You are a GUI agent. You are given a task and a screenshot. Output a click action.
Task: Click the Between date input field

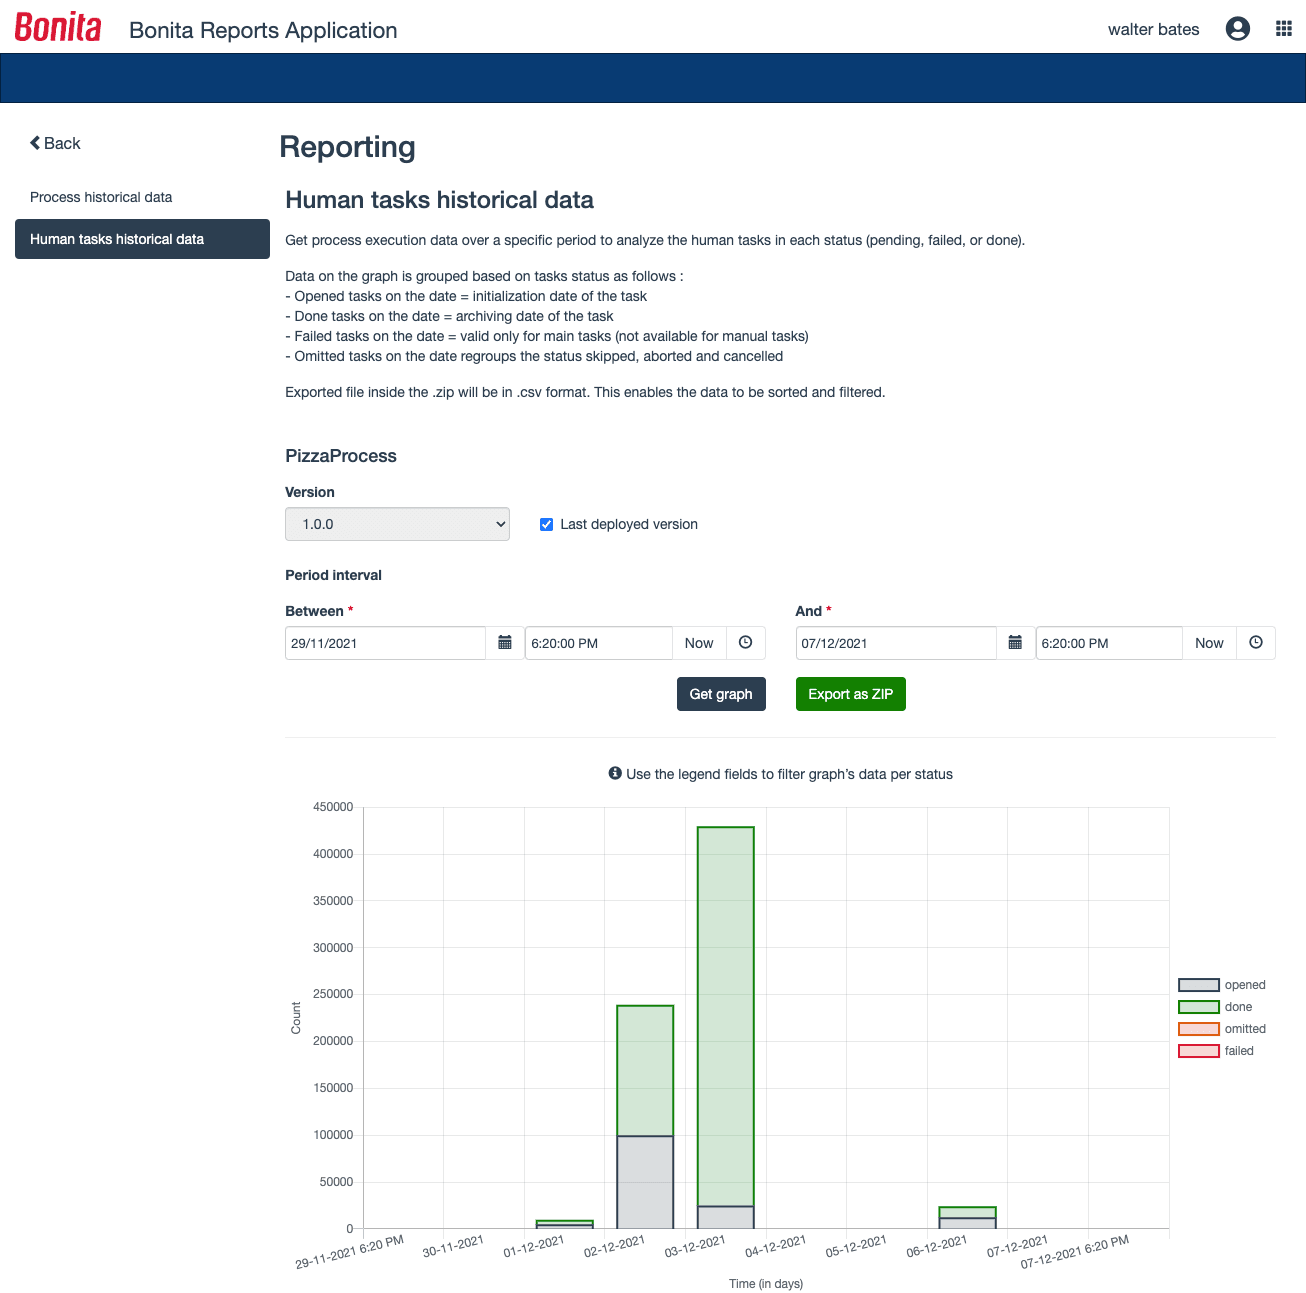[385, 643]
